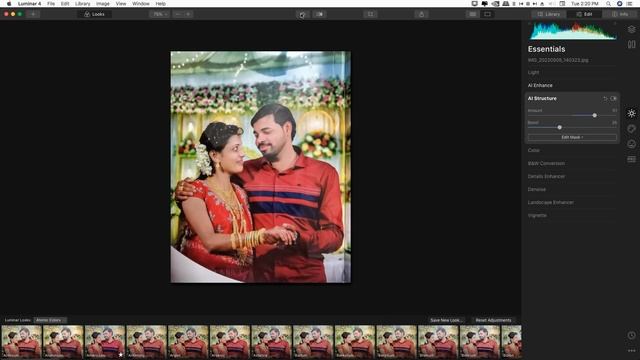Select the Crop tool icon
The width and height of the screenshot is (640, 360).
click(370, 14)
